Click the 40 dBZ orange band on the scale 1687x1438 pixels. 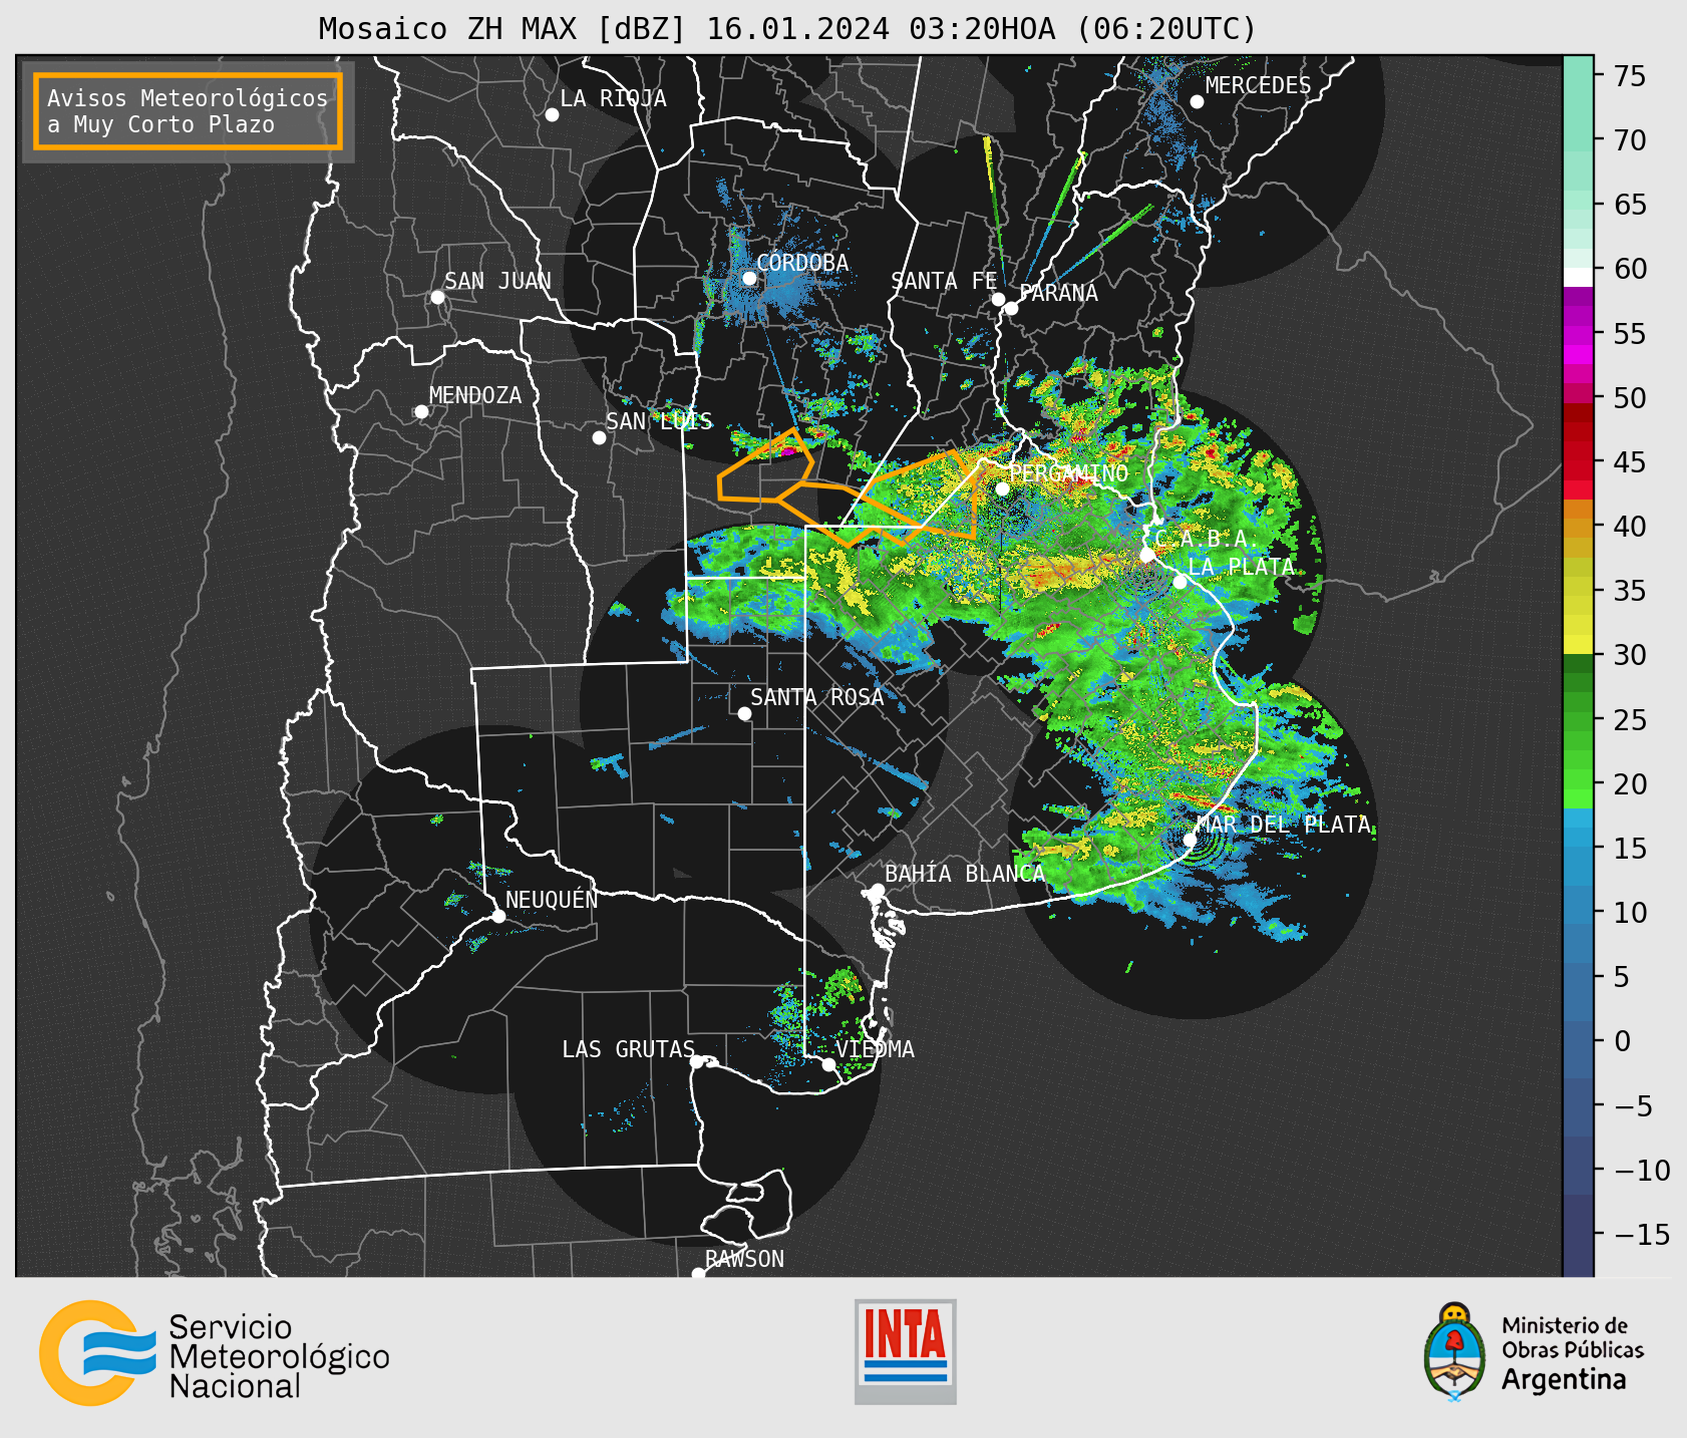1578,526
